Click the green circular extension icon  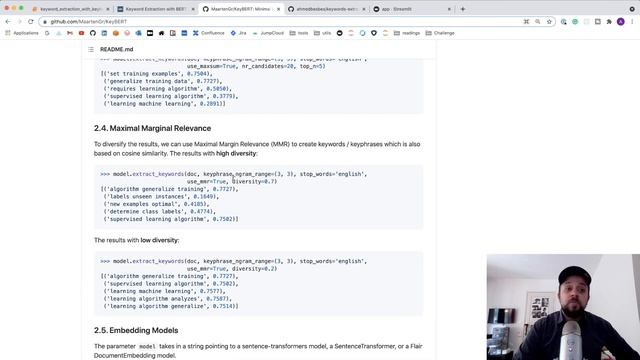pyautogui.click(x=575, y=22)
